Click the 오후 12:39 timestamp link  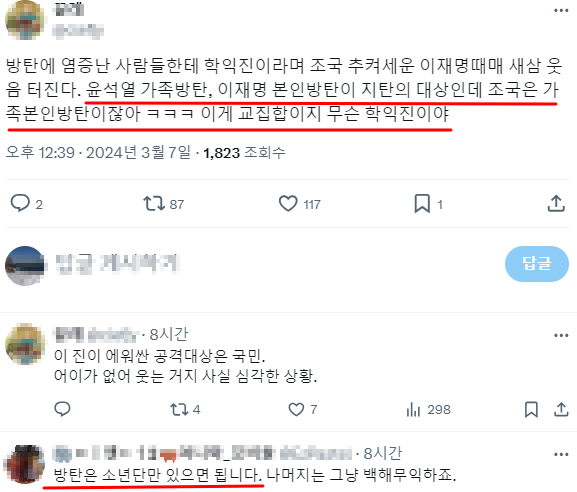(40, 152)
